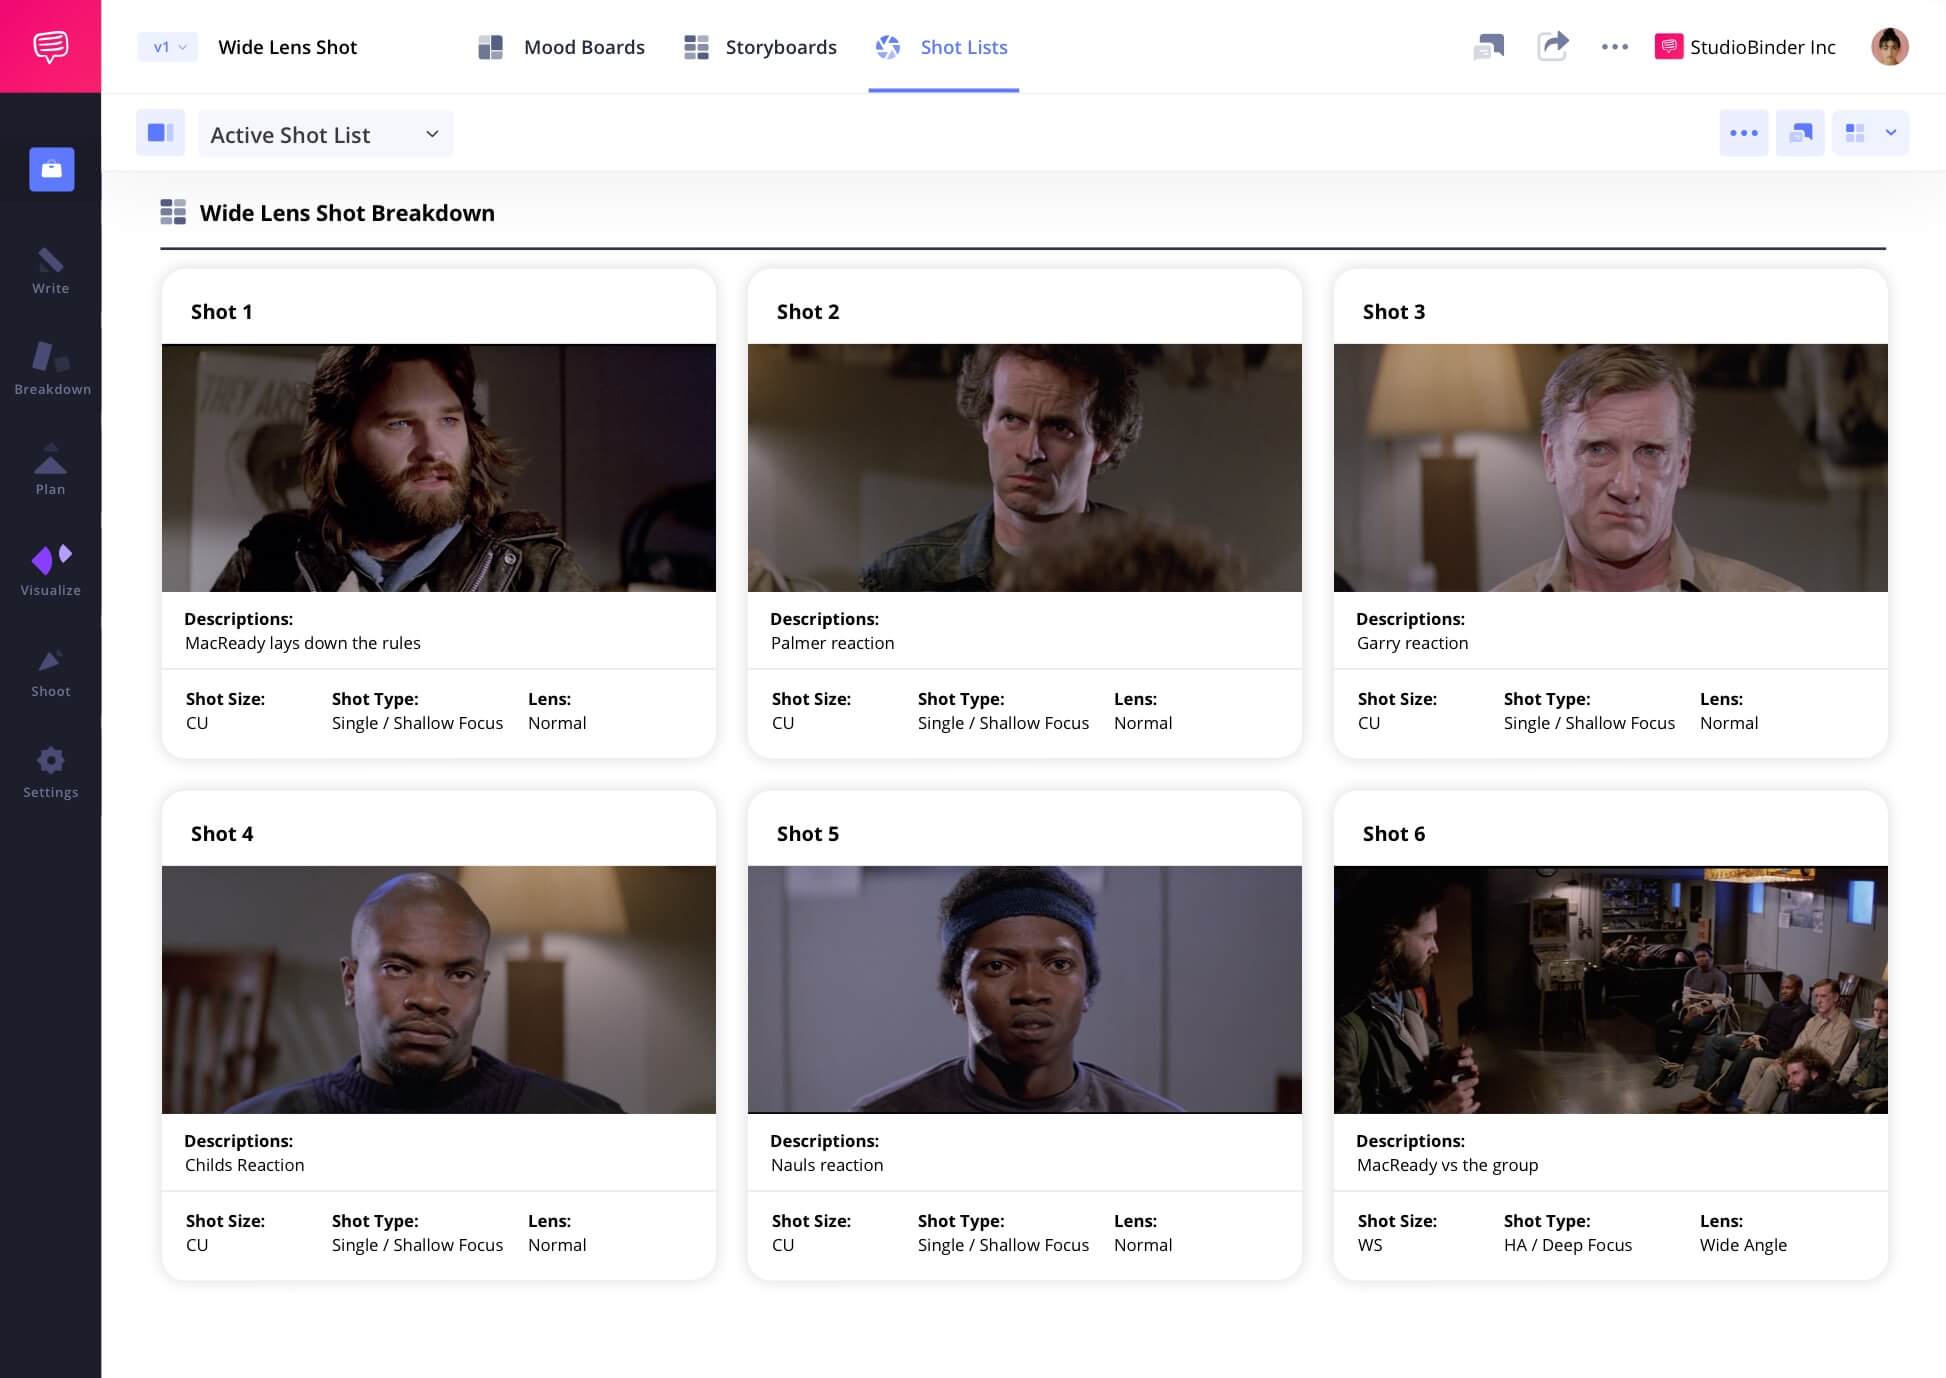Open the v1 version dropdown

(x=168, y=47)
